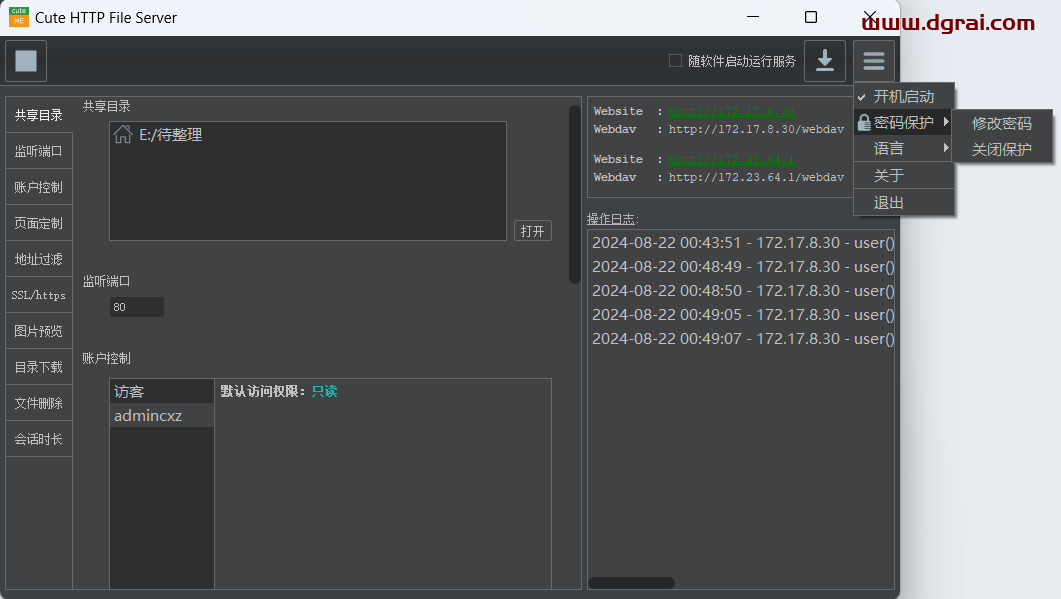This screenshot has height=599, width=1061.
Task: Choose 修改密码 from submenu
Action: coord(1001,123)
